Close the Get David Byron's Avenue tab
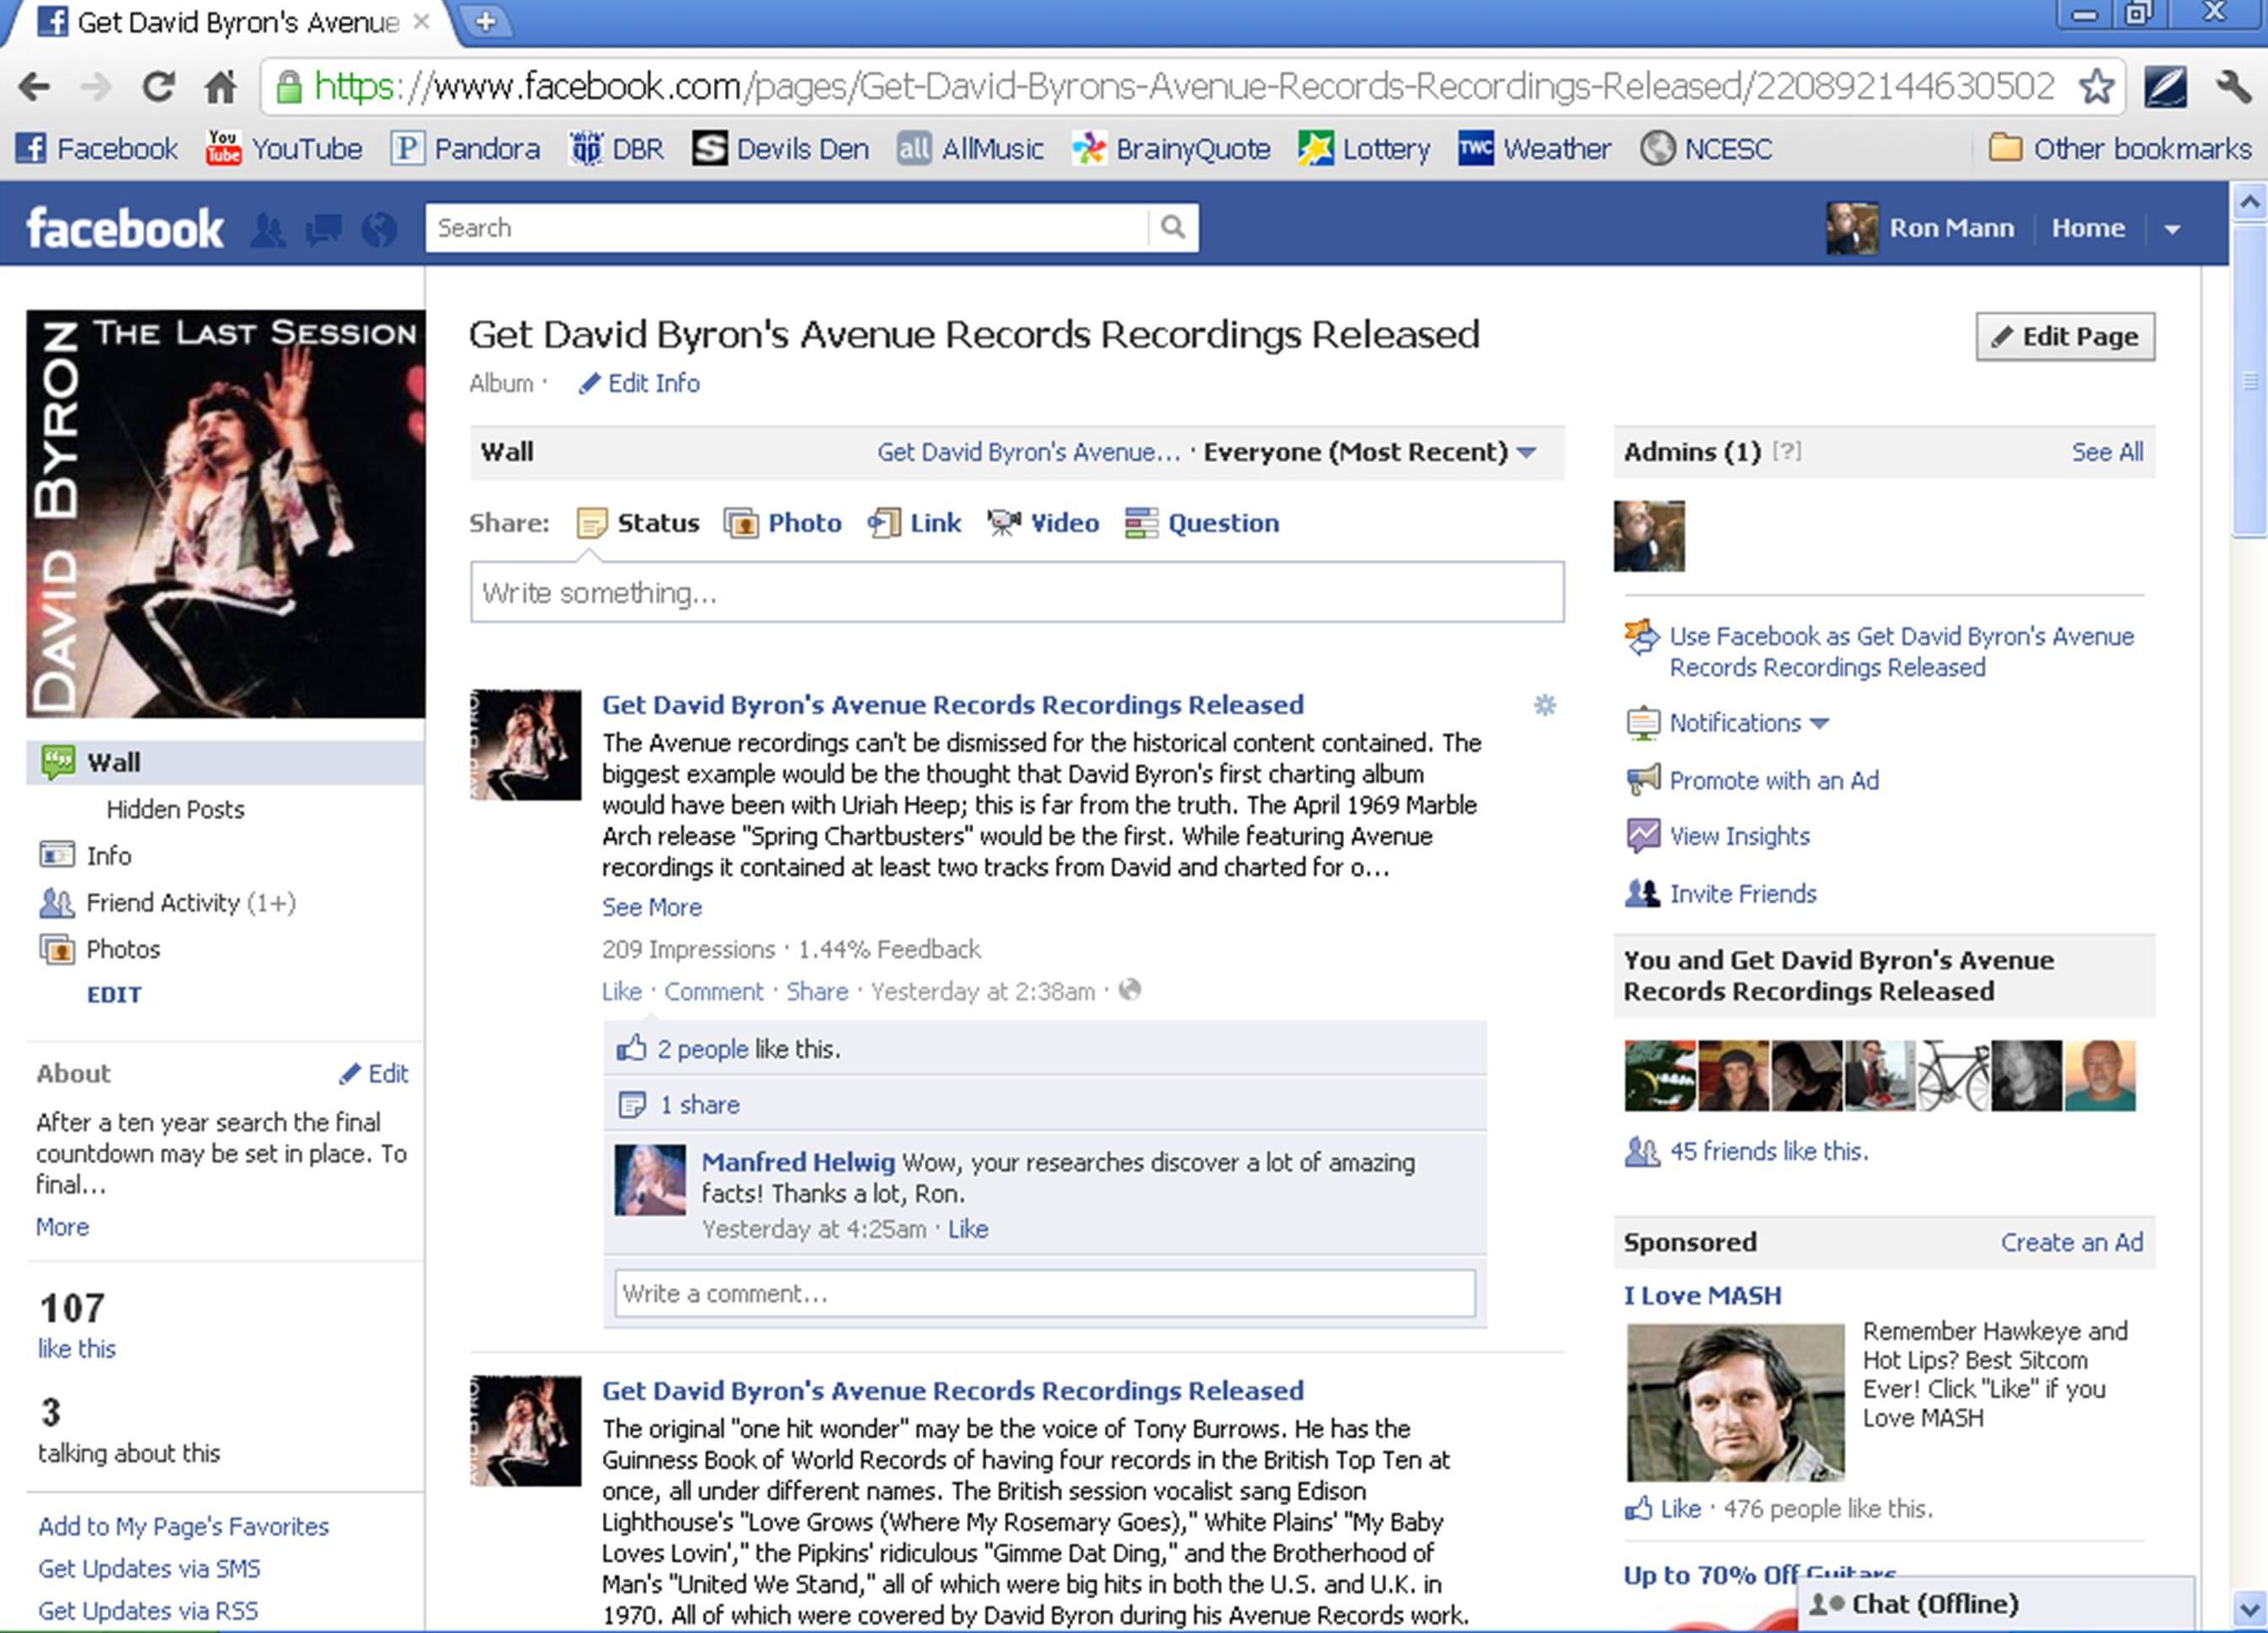 click(x=421, y=21)
